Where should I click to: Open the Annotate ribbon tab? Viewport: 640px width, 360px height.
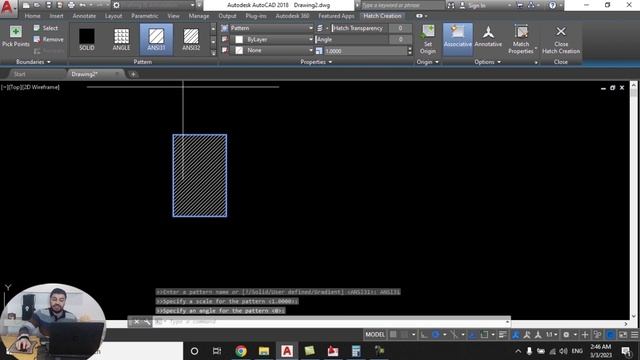[x=84, y=16]
